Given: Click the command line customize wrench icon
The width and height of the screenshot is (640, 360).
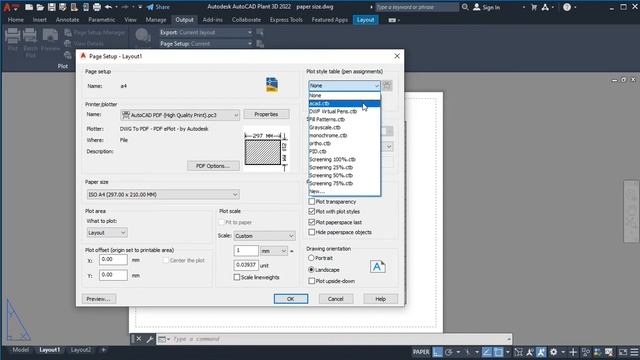Looking at the screenshot, I should (150, 339).
